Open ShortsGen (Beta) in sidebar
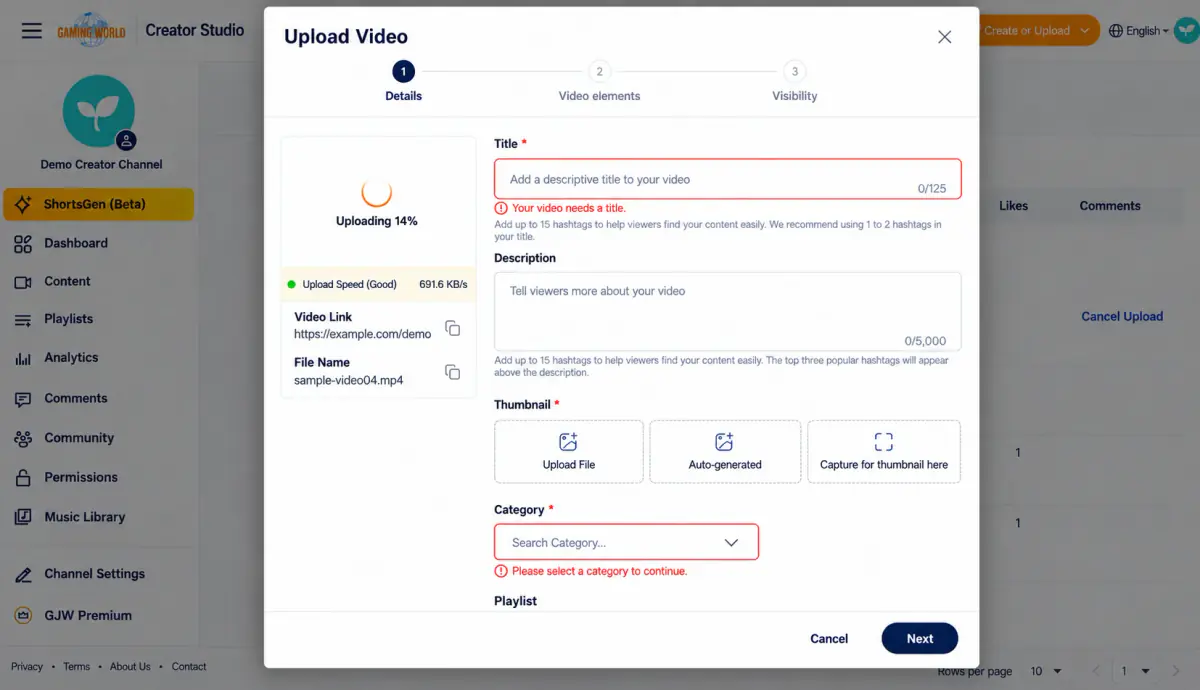 [98, 204]
